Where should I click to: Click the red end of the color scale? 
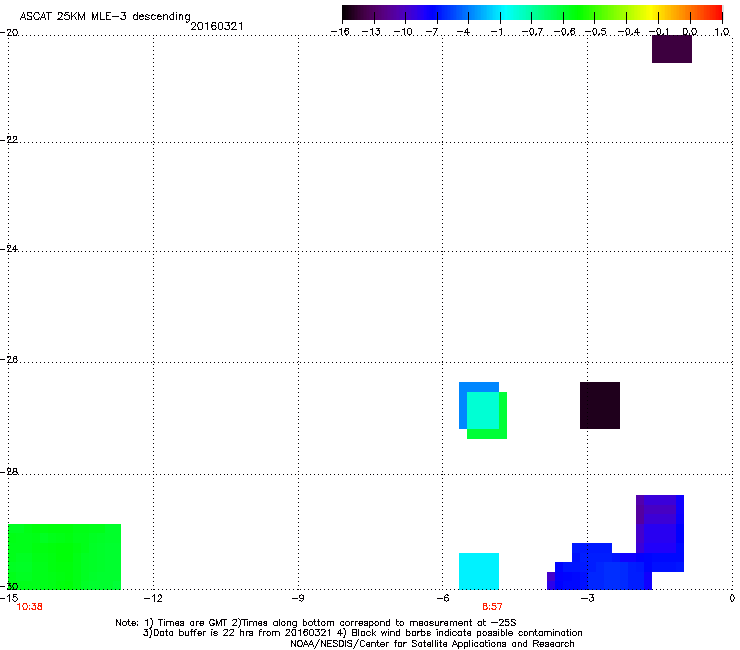coord(715,12)
